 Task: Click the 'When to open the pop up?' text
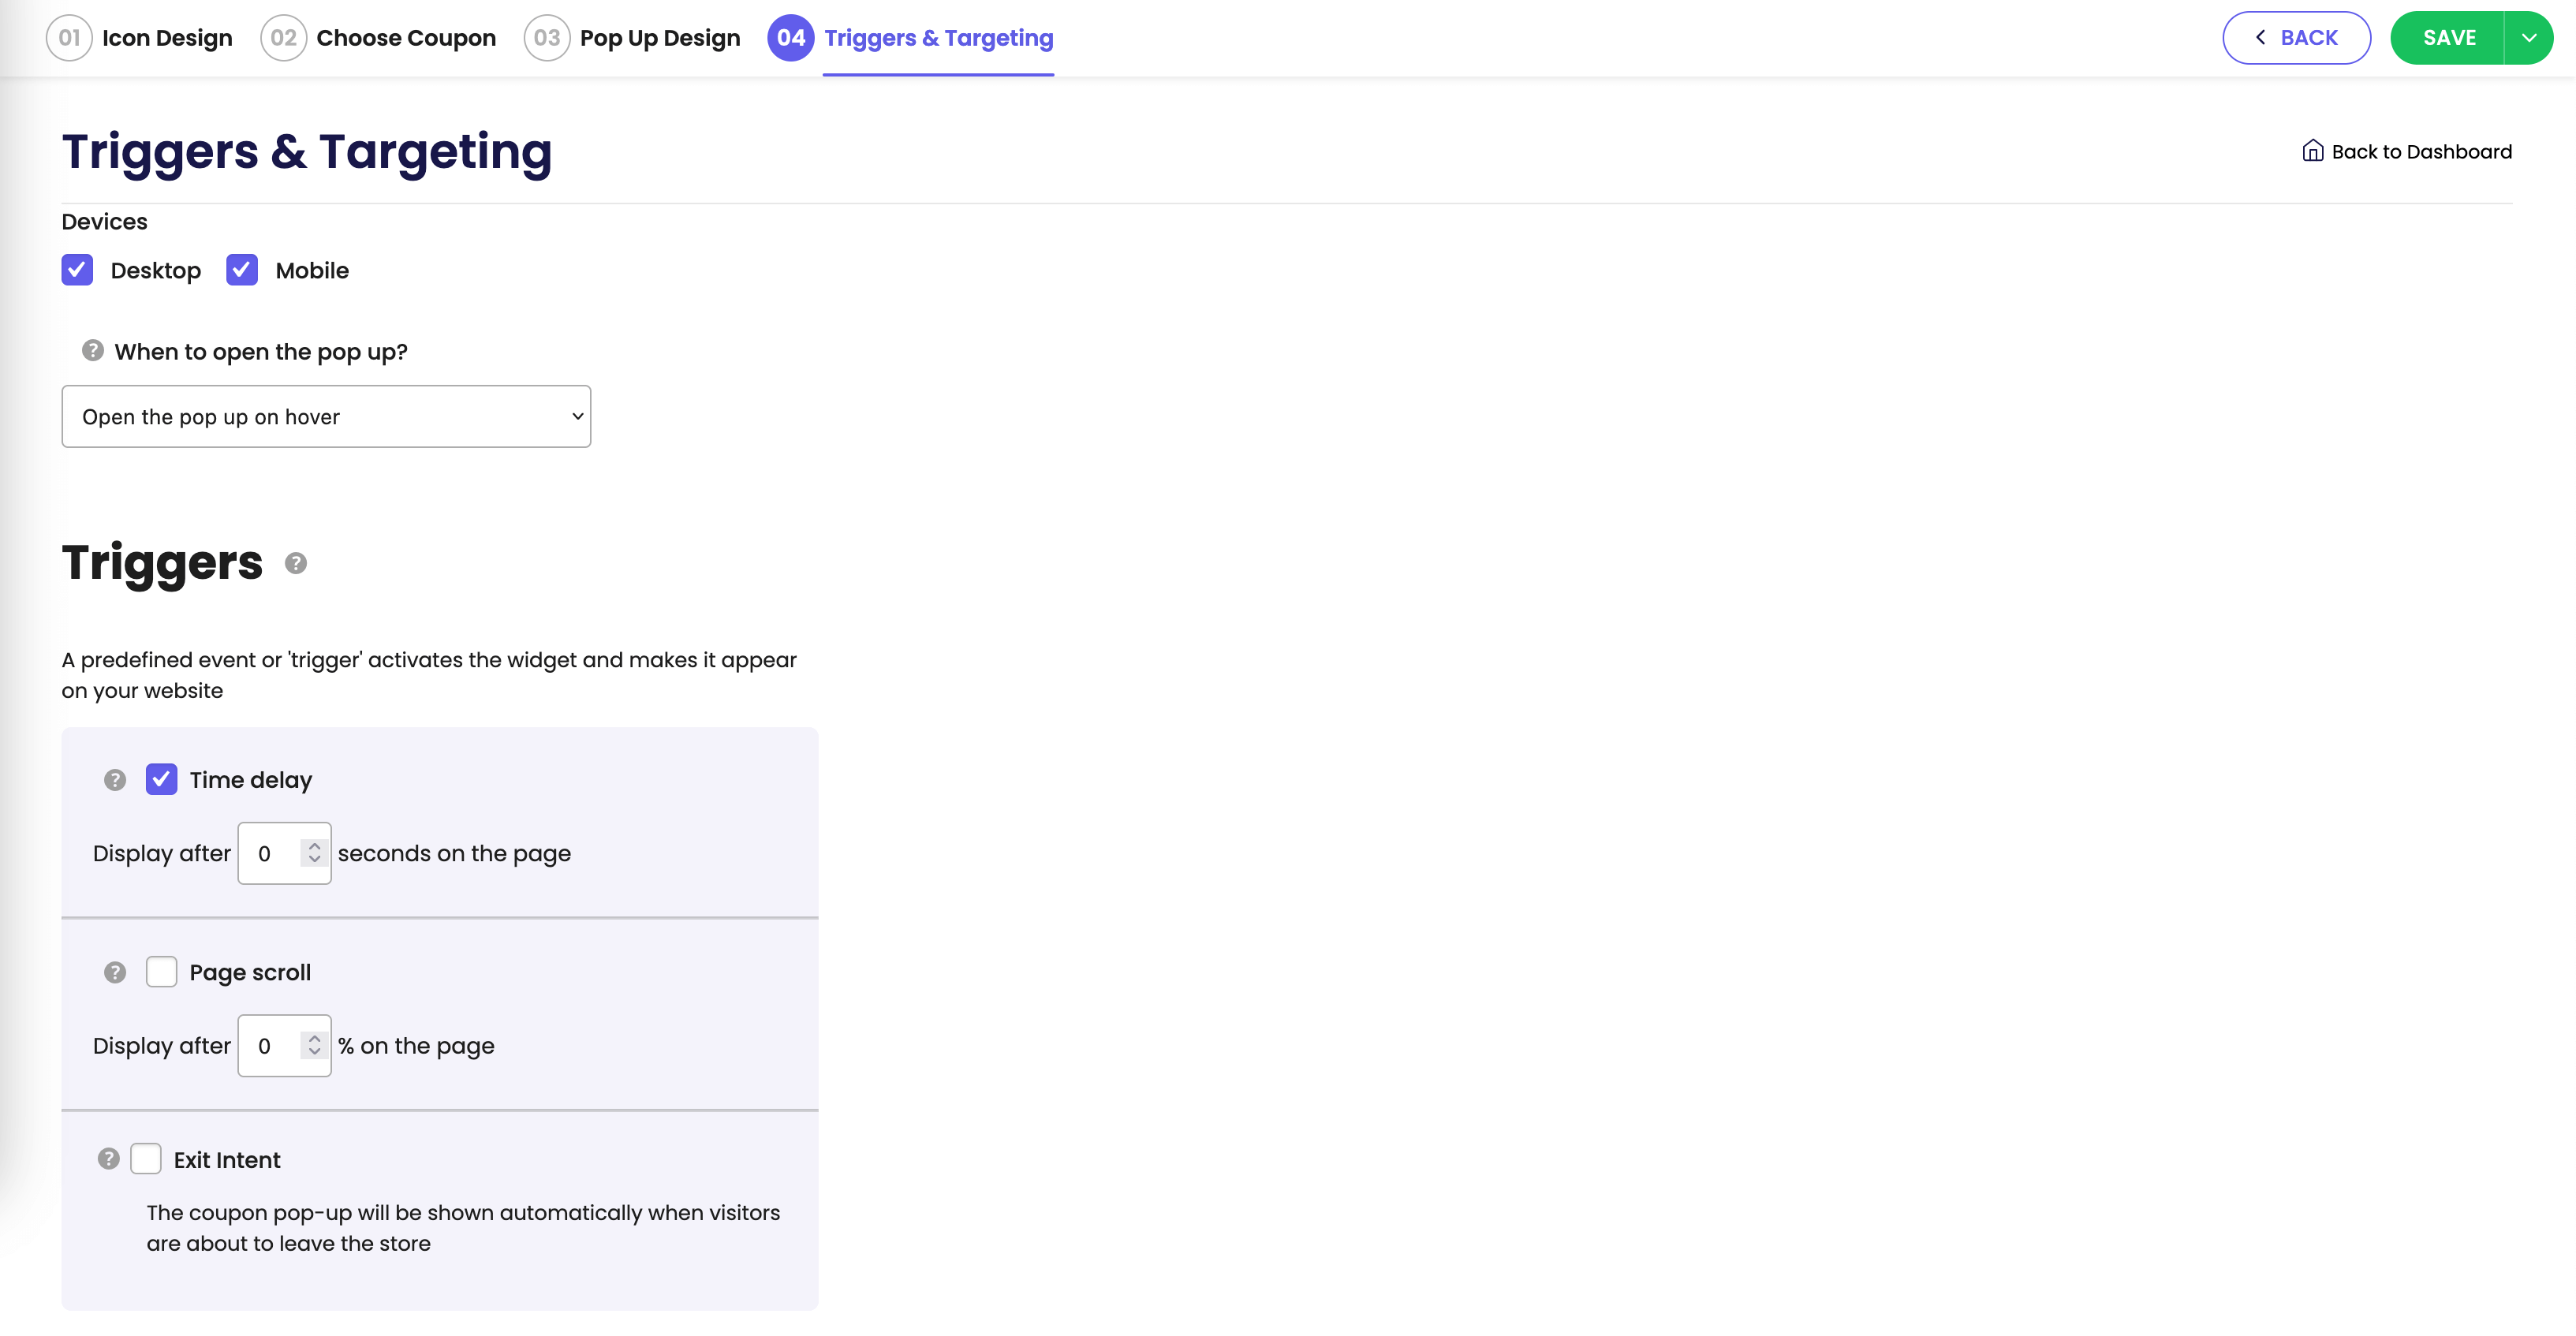point(261,352)
